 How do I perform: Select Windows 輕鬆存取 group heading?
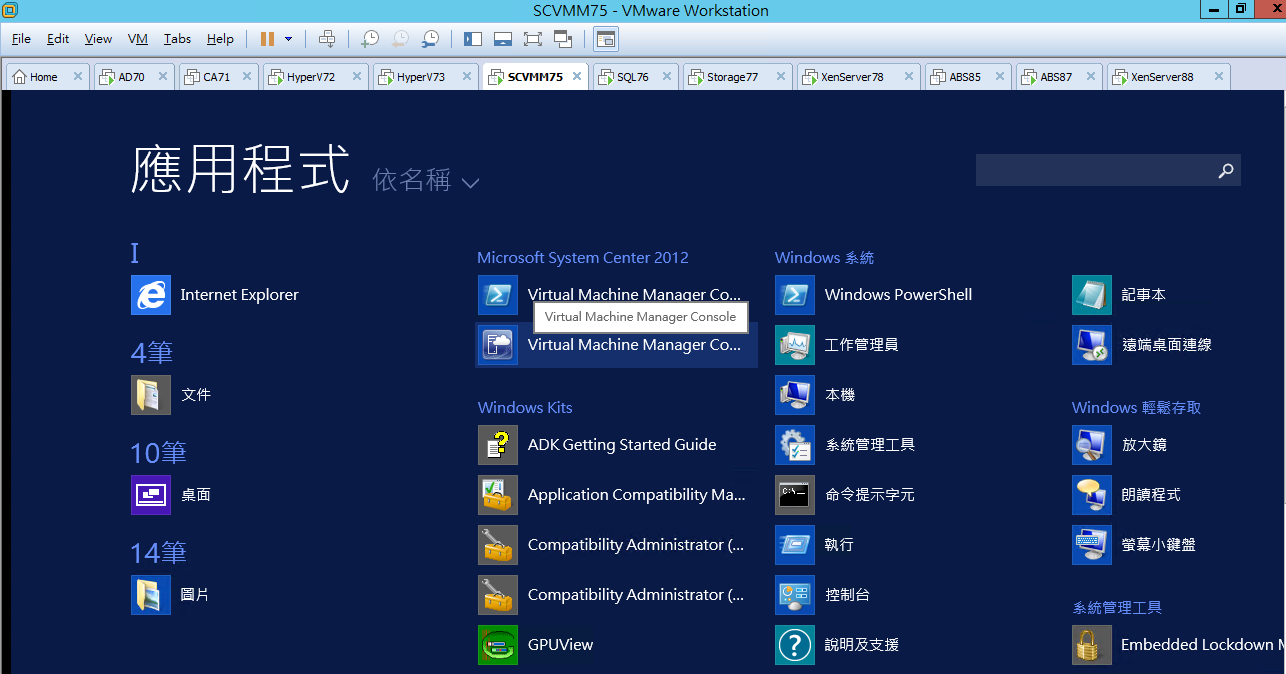click(1137, 408)
